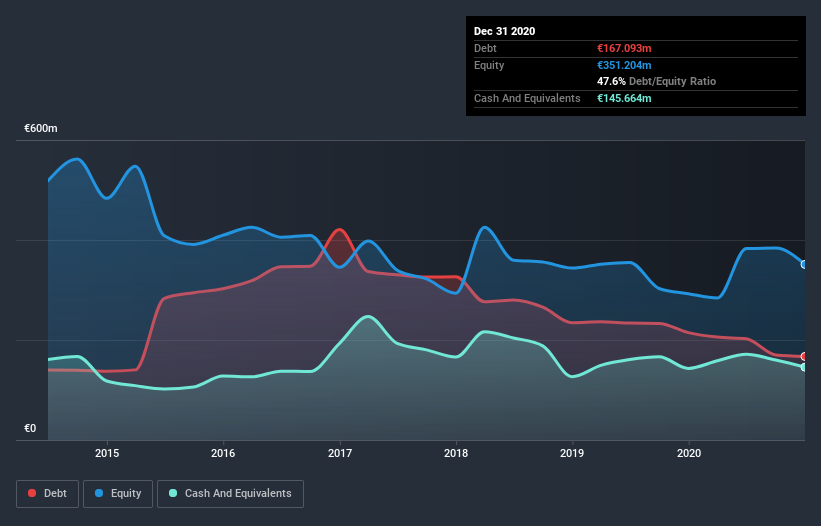The width and height of the screenshot is (821, 526).
Task: Click the Equity row label in tooltip
Action: tap(489, 65)
